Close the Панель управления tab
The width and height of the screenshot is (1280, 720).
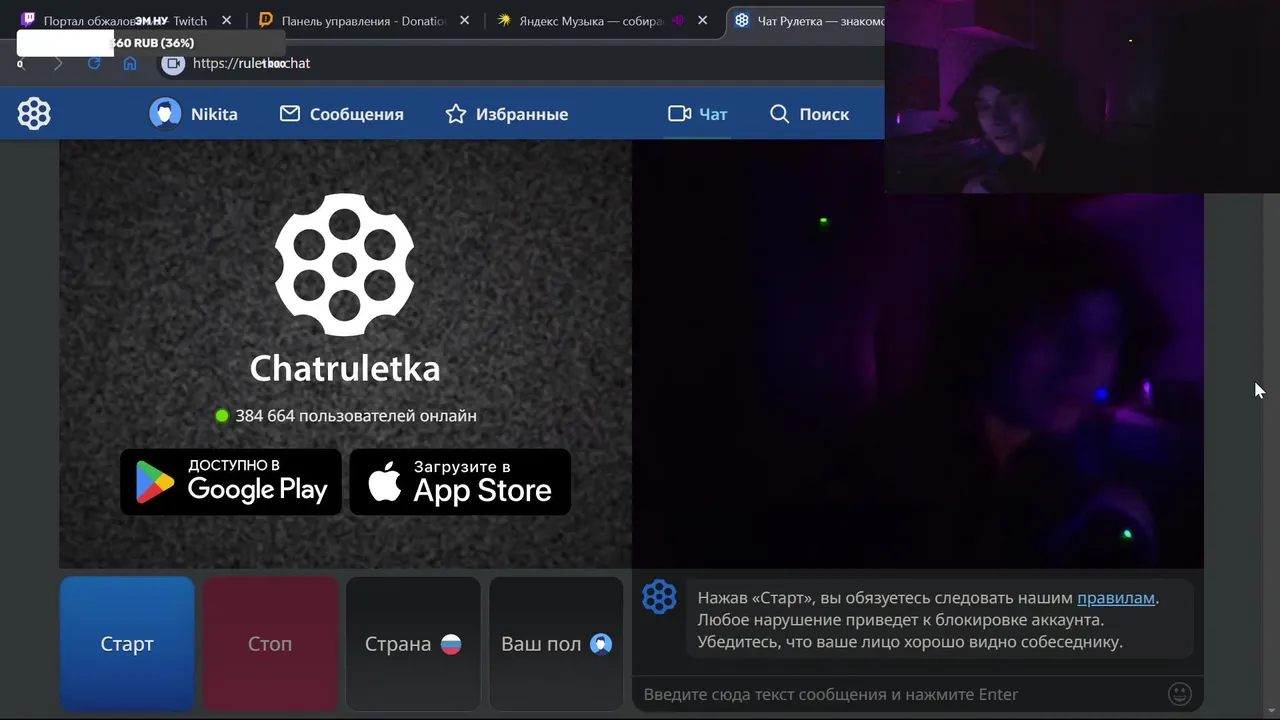tap(464, 20)
